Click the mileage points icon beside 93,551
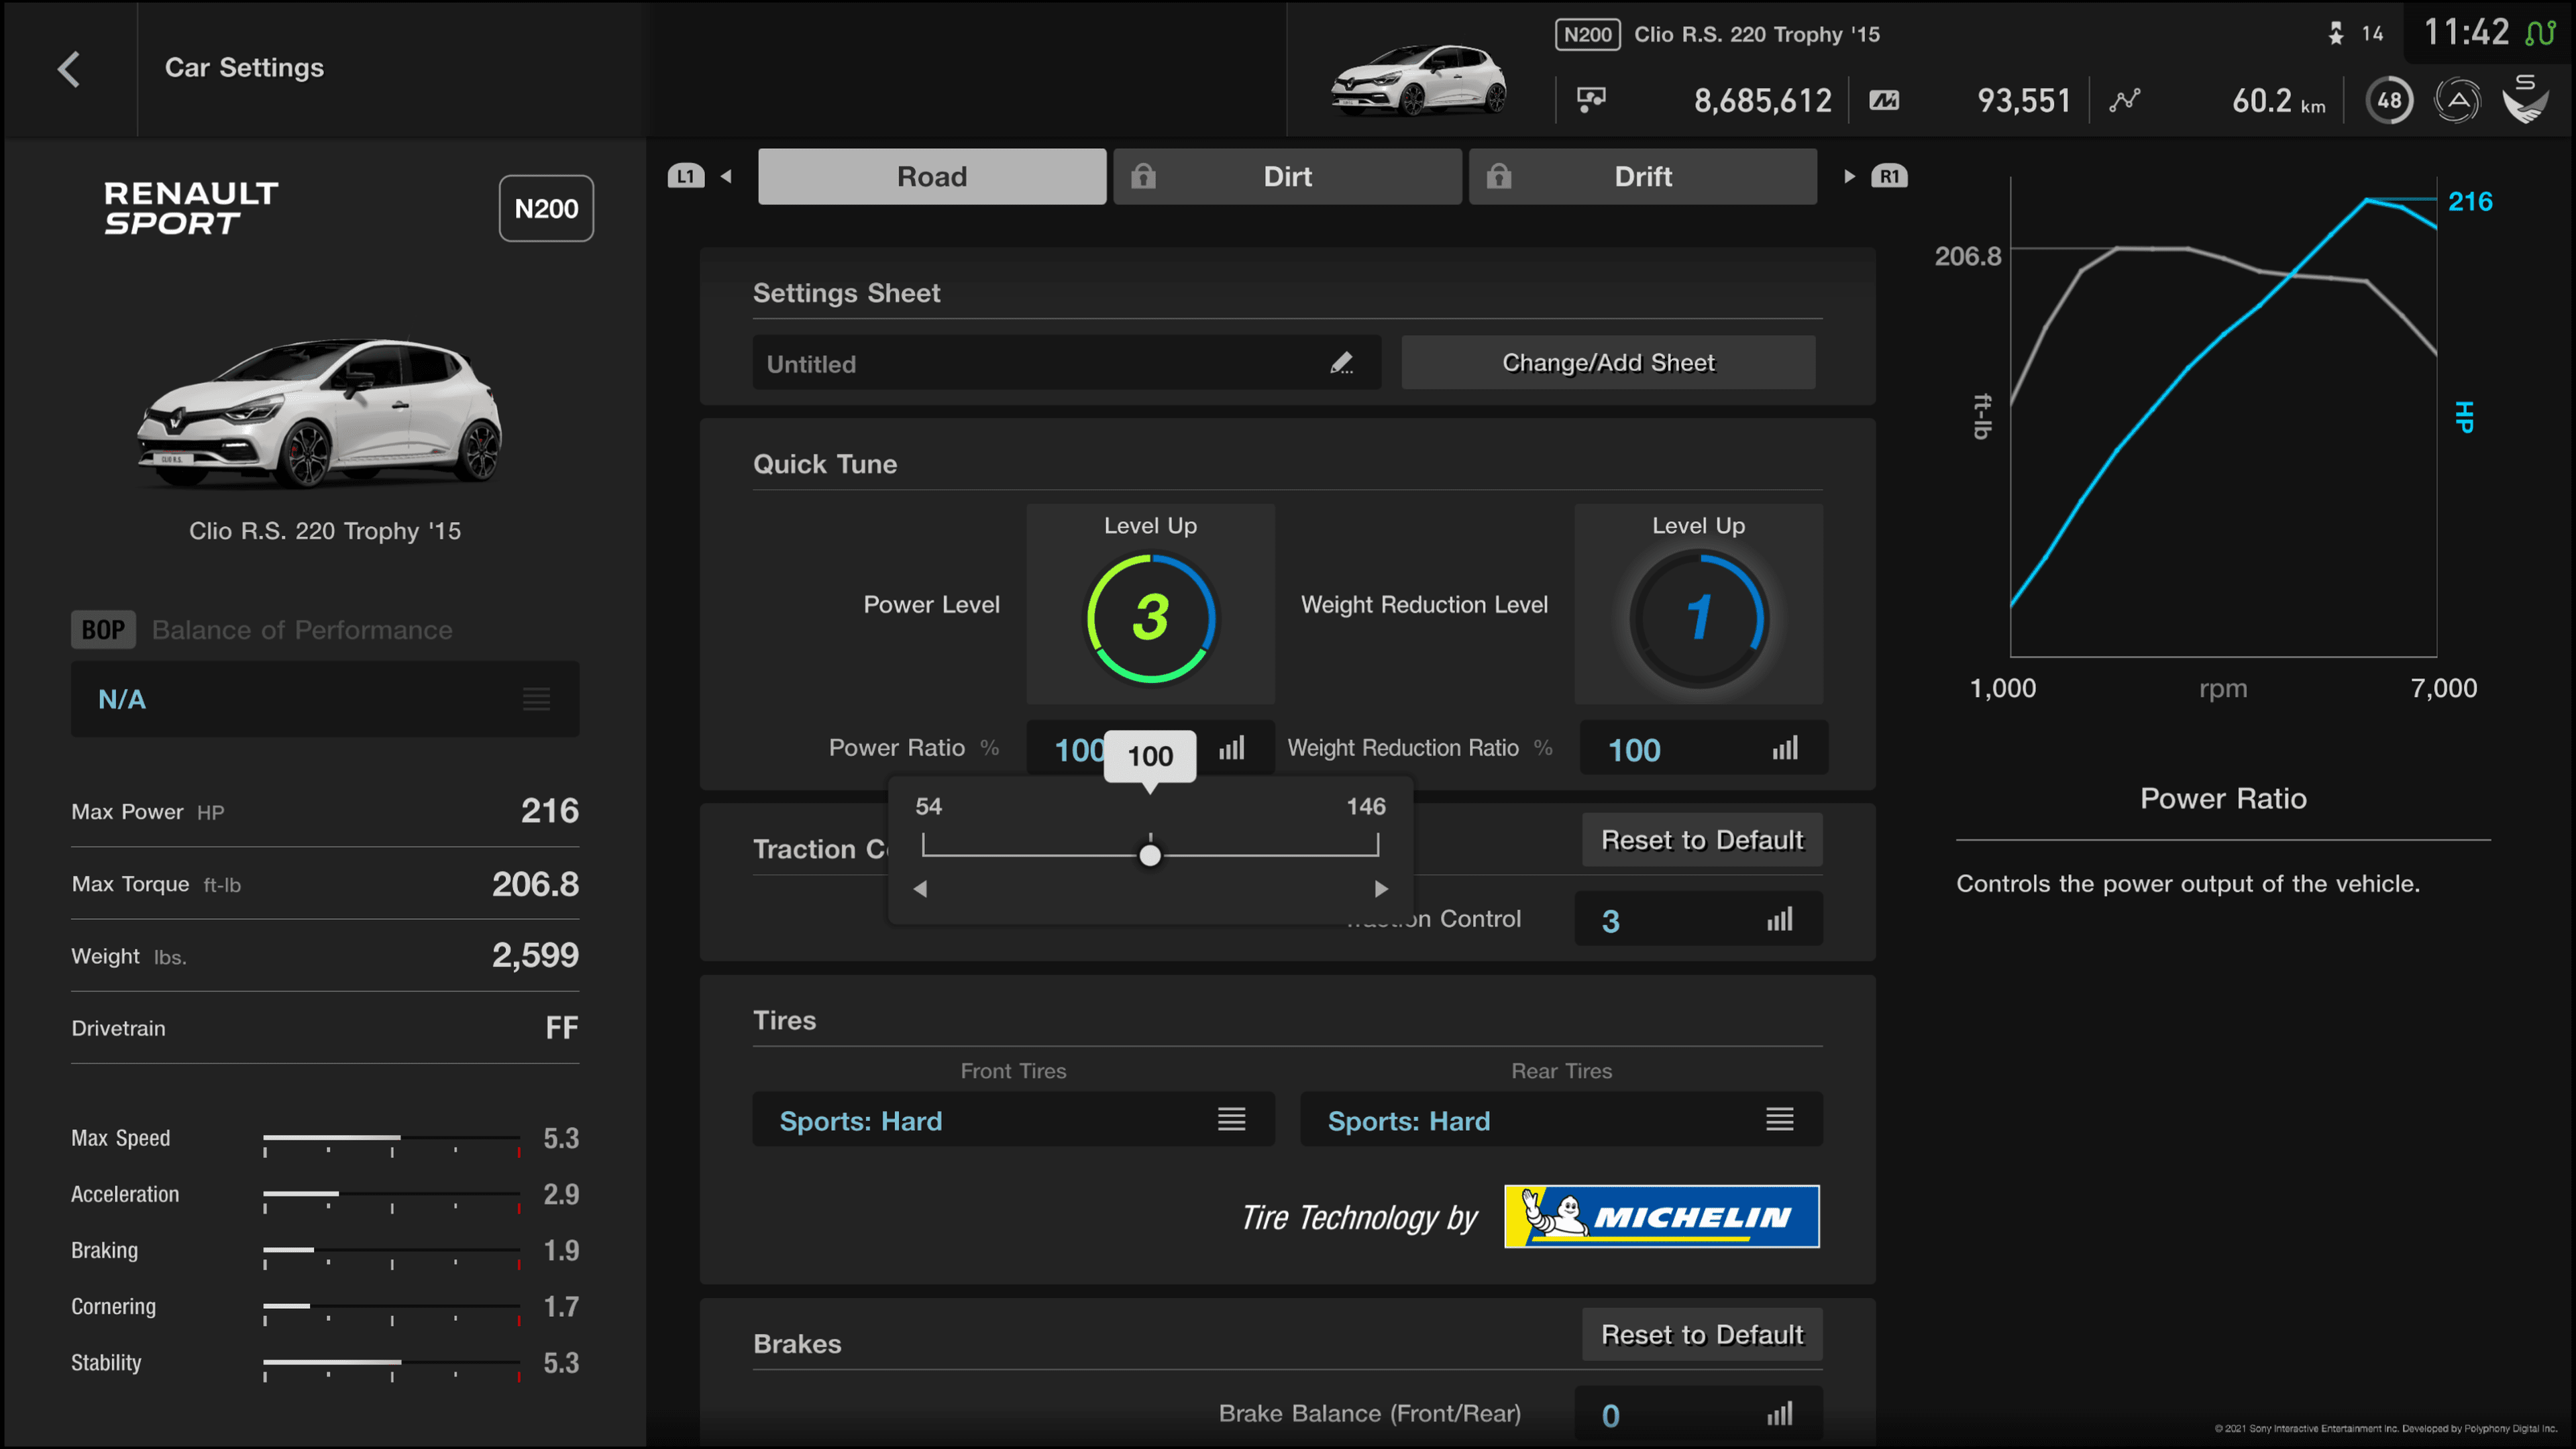Viewport: 2576px width, 1449px height. (x=1885, y=100)
